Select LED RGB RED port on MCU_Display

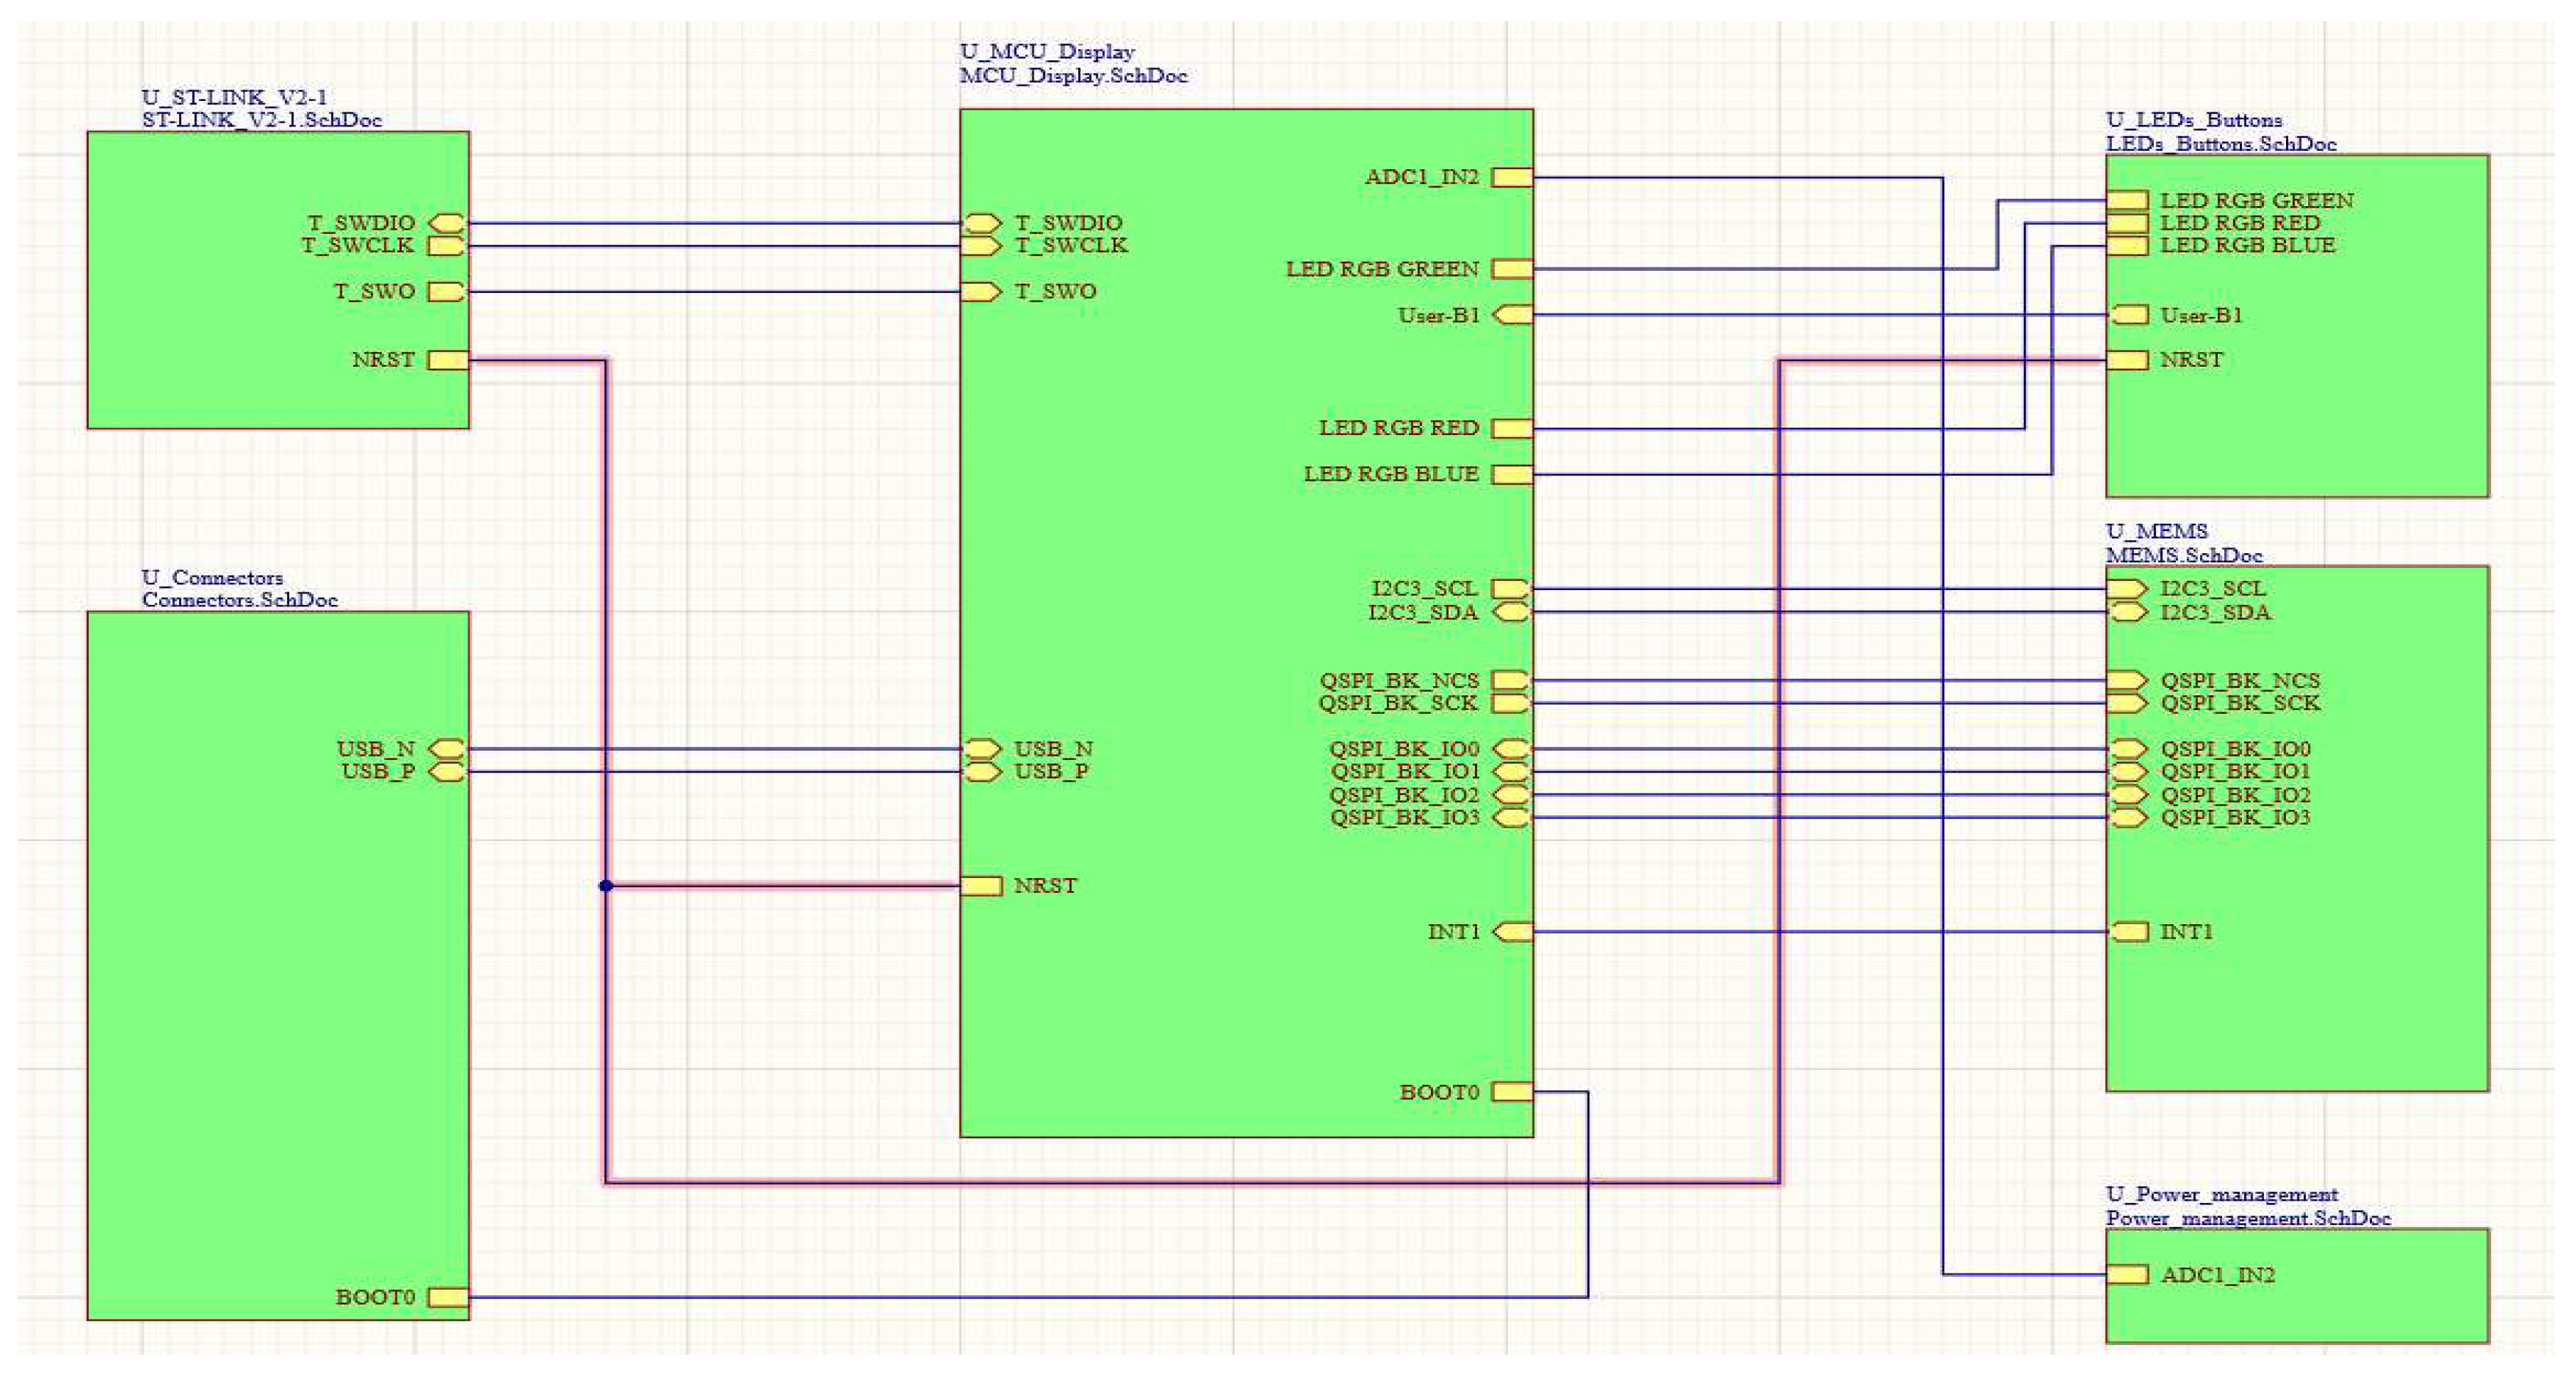click(x=1512, y=428)
